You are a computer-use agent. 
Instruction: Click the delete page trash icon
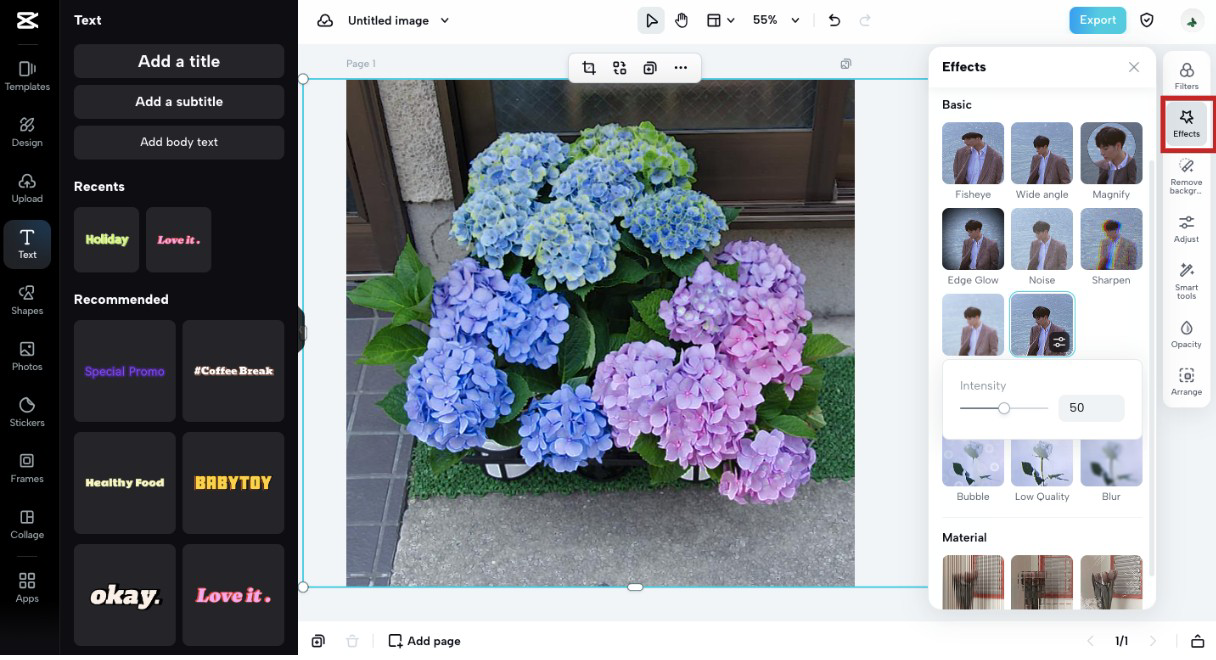352,641
